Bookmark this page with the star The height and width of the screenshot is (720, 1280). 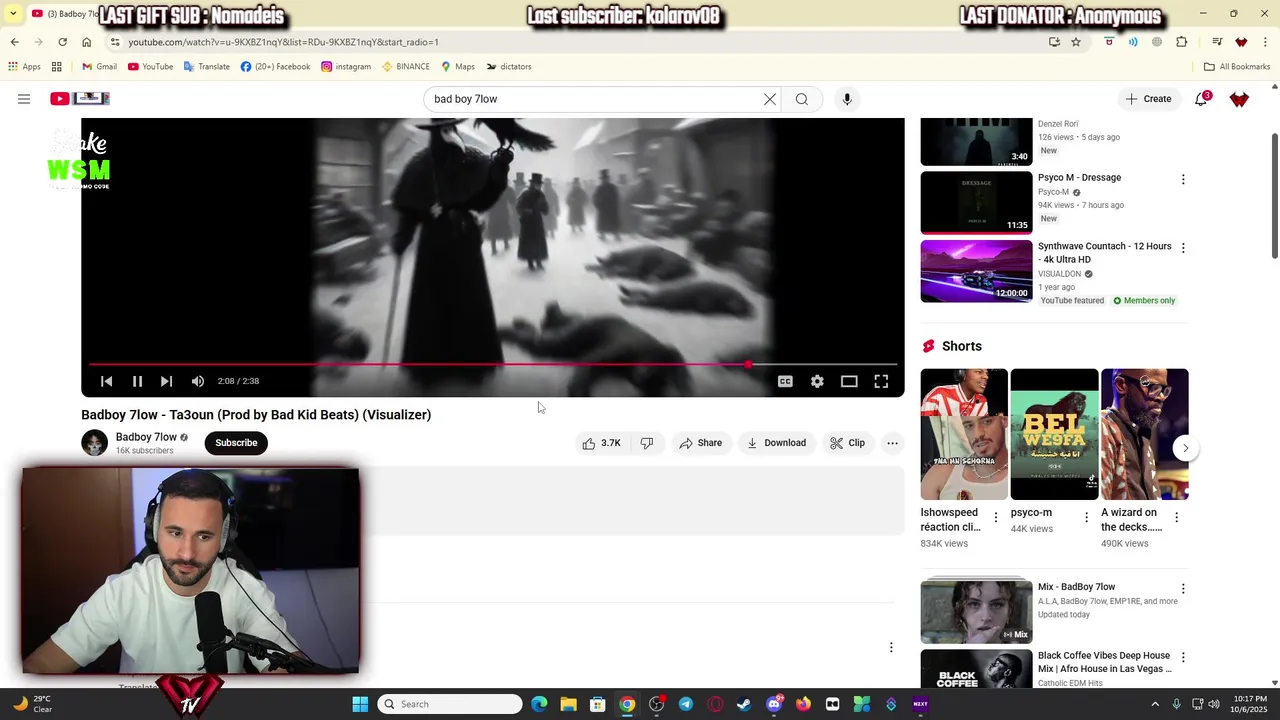[1076, 42]
